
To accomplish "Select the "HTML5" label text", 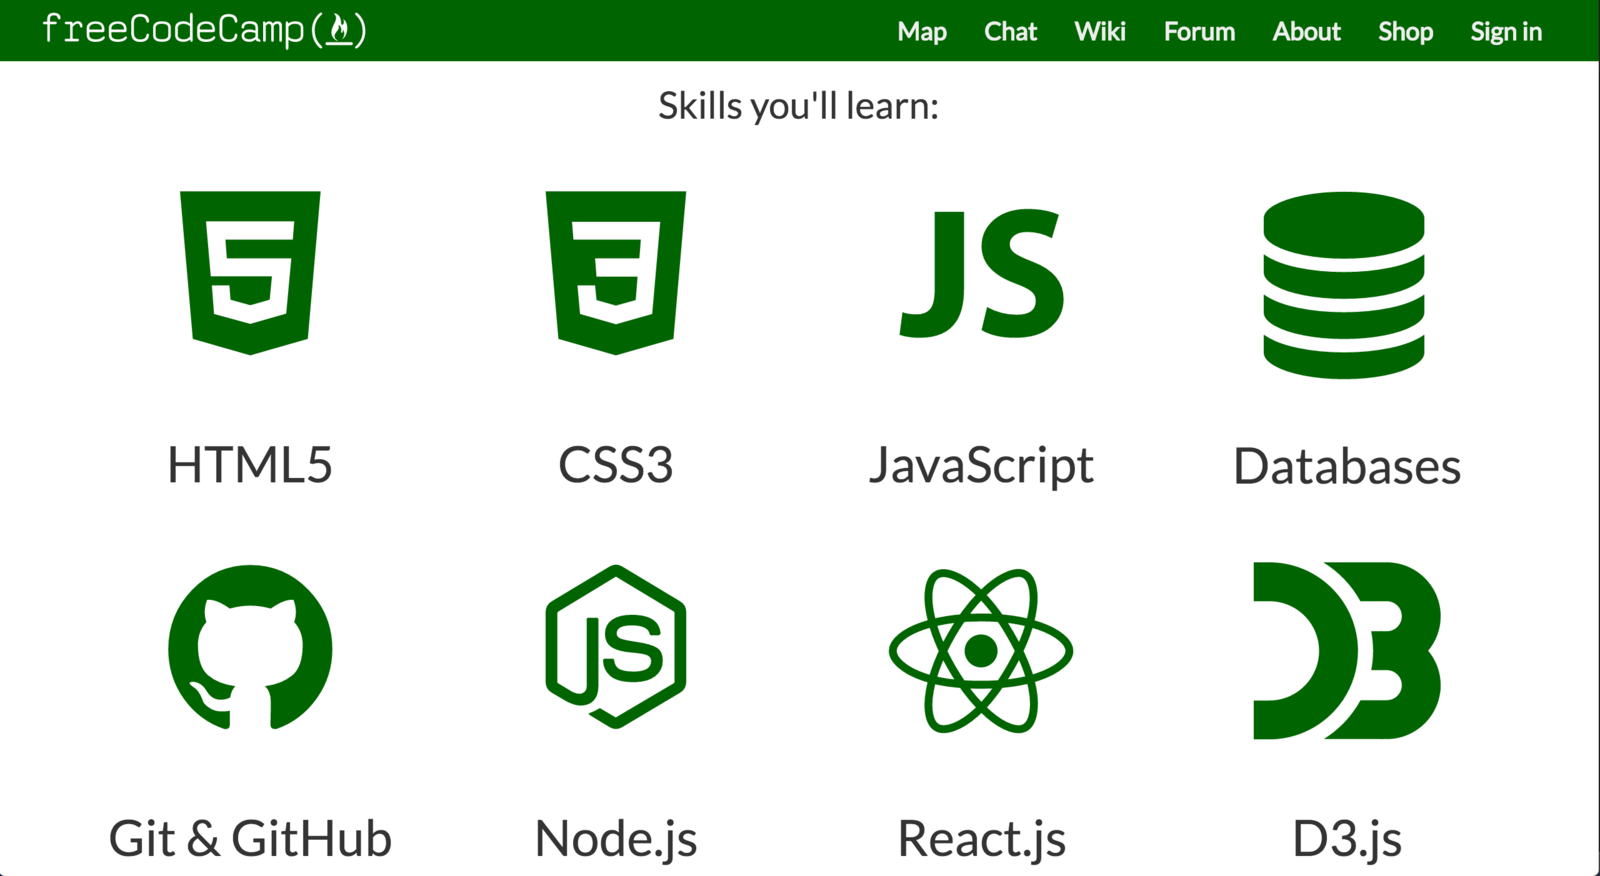I will pyautogui.click(x=250, y=465).
